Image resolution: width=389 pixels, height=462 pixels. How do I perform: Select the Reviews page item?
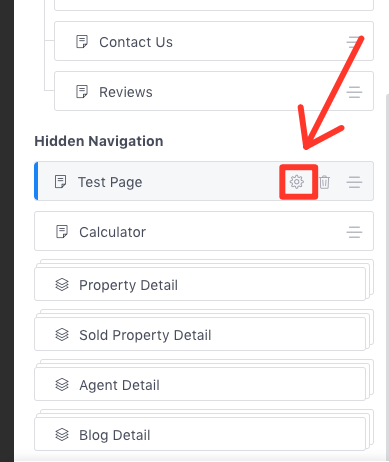[x=214, y=91]
